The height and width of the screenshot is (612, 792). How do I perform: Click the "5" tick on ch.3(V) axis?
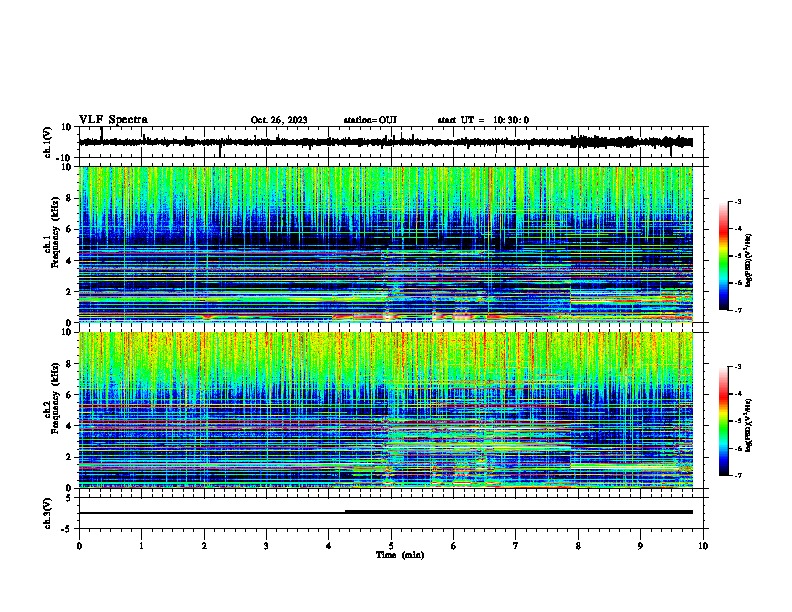click(x=69, y=498)
